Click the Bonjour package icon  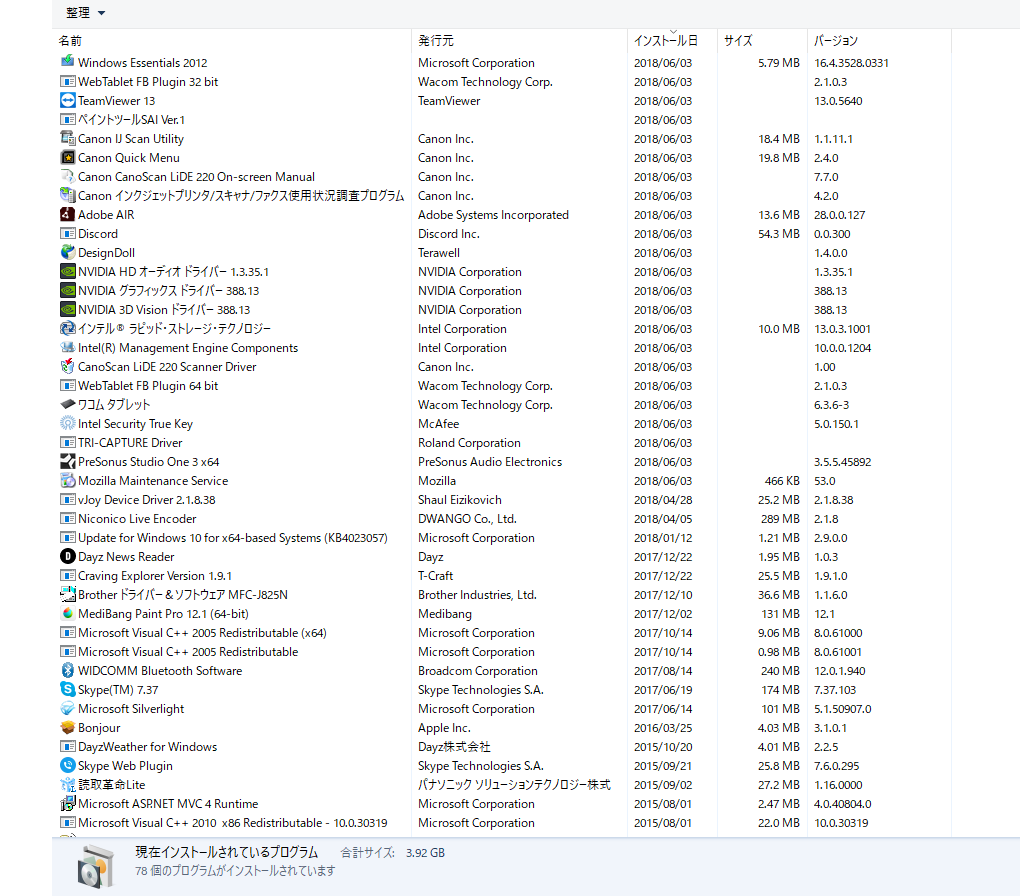(x=68, y=727)
